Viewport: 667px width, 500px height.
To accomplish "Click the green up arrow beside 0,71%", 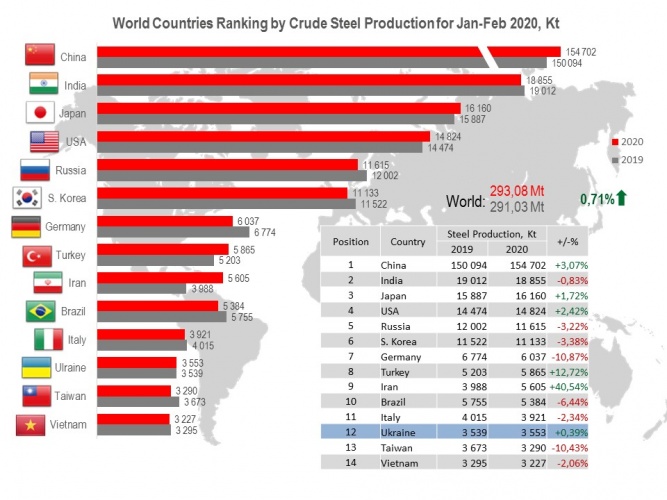I will (x=621, y=199).
